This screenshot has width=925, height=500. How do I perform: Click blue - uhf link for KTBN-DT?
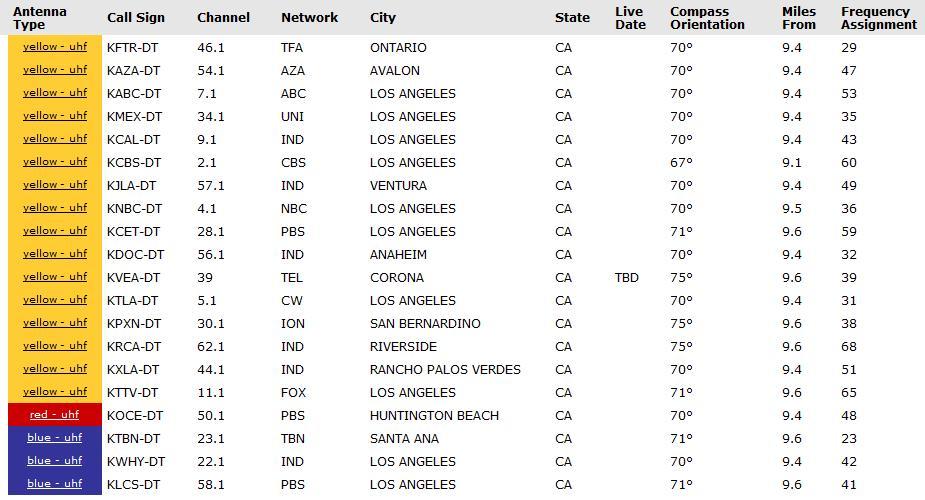(x=54, y=438)
